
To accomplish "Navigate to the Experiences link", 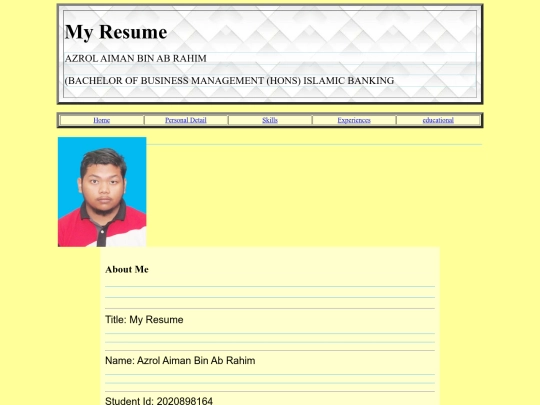I will [354, 120].
